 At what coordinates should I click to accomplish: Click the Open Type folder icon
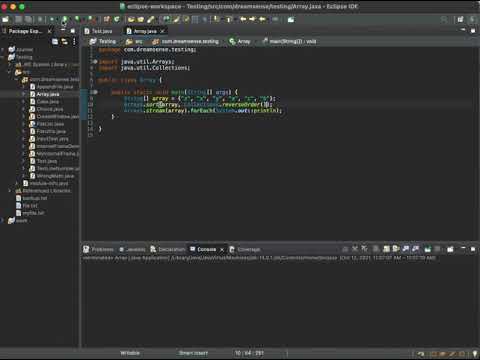pos(131,19)
